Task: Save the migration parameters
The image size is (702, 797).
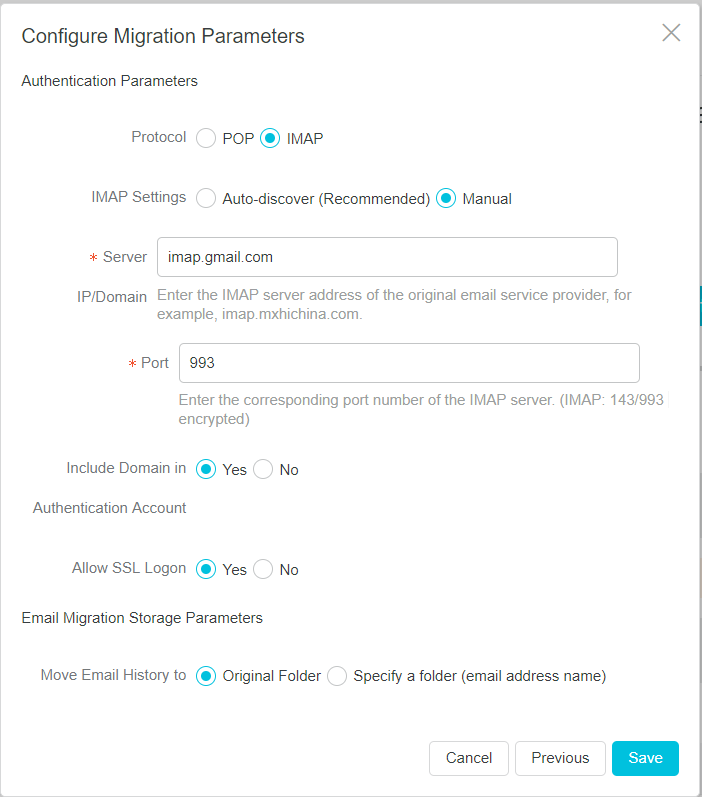Action: [x=645, y=758]
